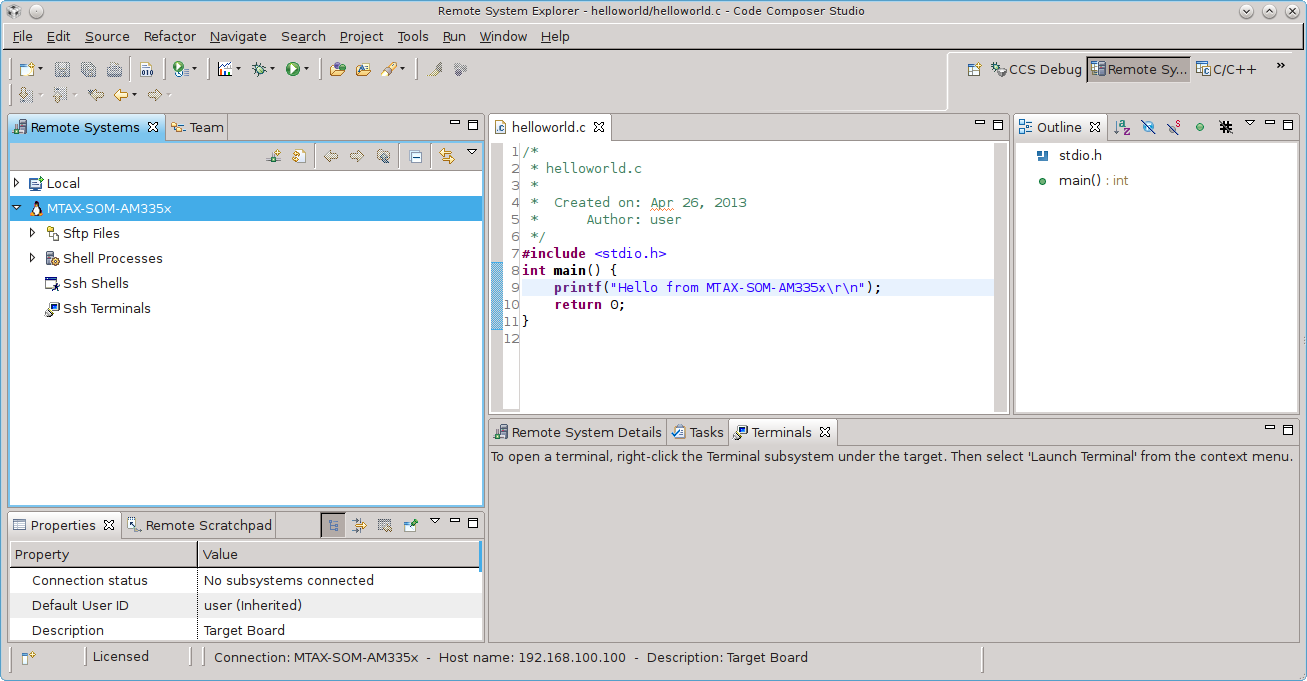The height and width of the screenshot is (681, 1307).
Task: Click the Debug bug icon
Action: tap(259, 69)
